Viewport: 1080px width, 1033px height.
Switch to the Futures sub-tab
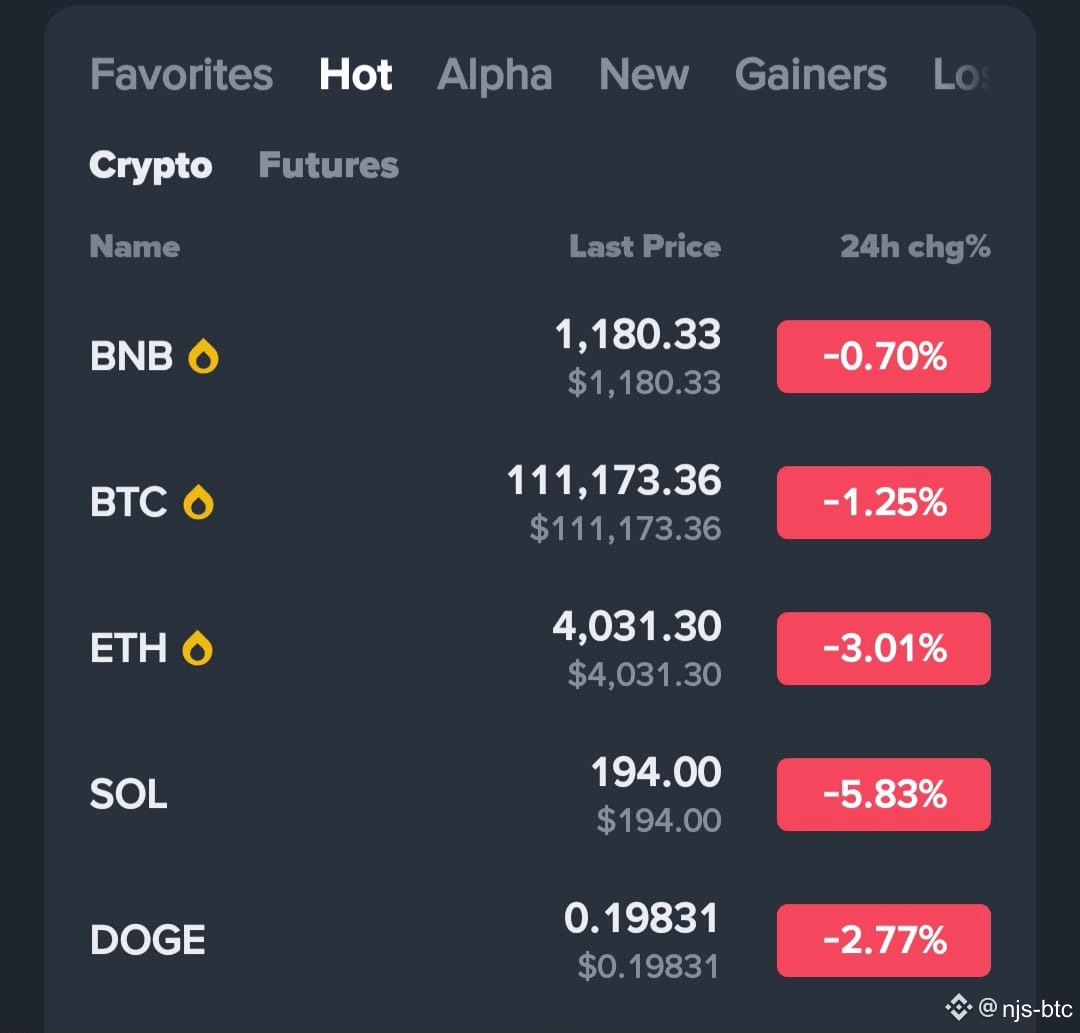(x=328, y=165)
